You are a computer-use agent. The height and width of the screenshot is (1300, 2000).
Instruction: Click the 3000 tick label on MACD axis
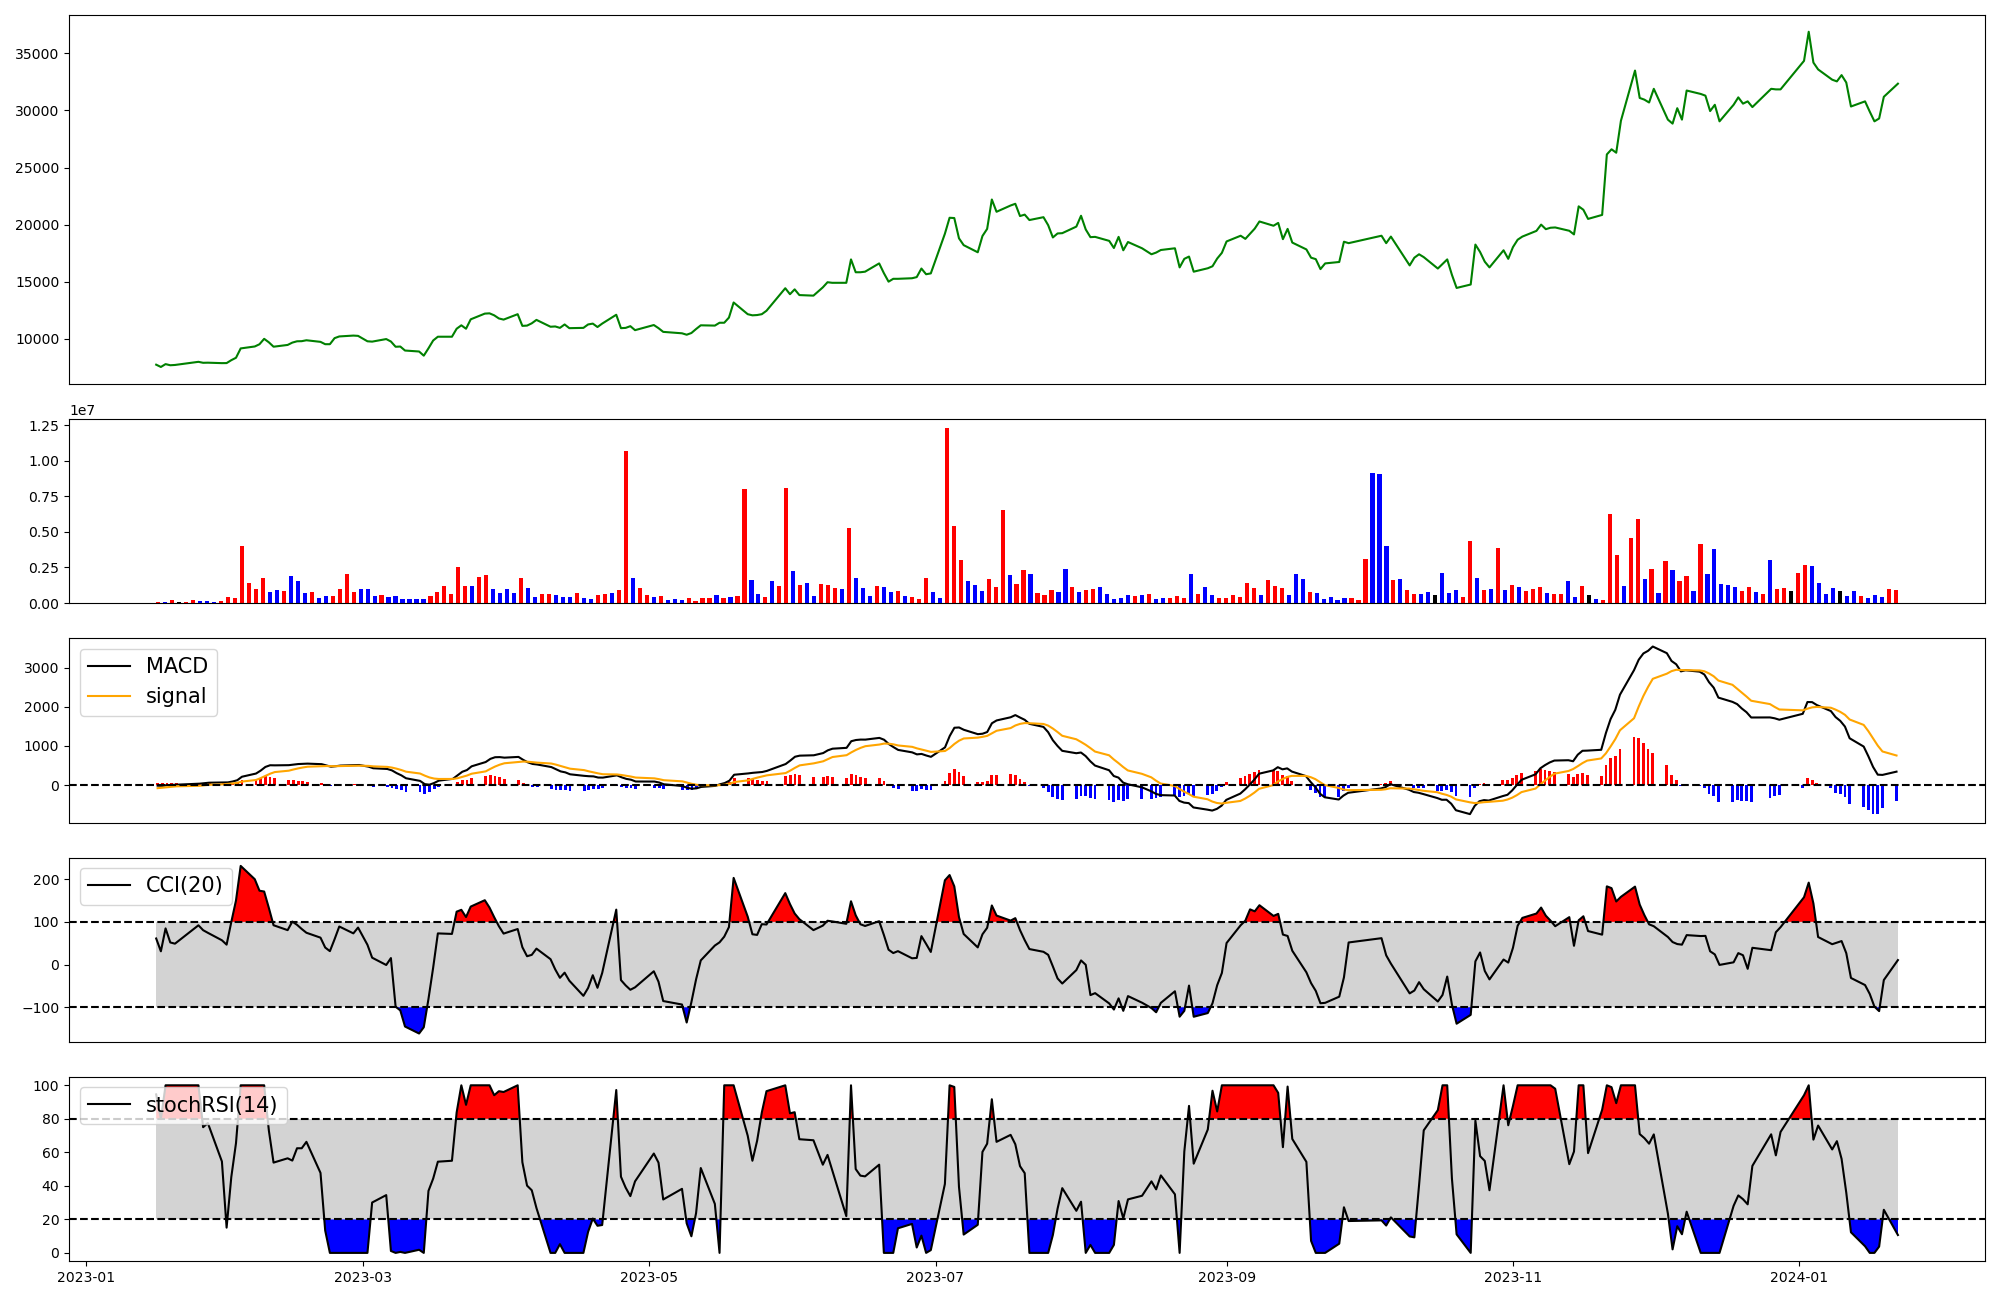click(42, 668)
